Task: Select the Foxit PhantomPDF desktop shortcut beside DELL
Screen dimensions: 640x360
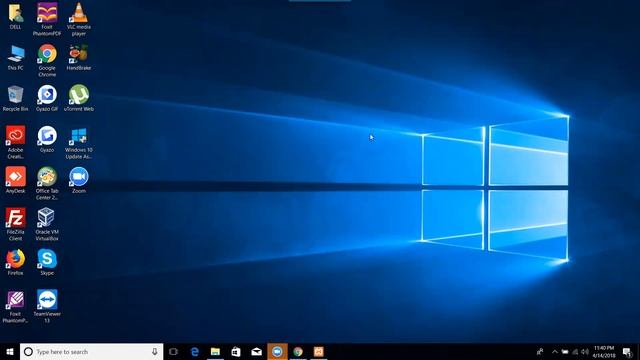Action: (x=47, y=19)
